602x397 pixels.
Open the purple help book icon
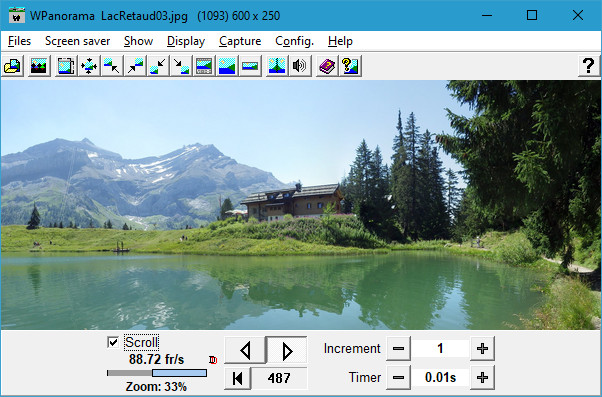point(327,66)
